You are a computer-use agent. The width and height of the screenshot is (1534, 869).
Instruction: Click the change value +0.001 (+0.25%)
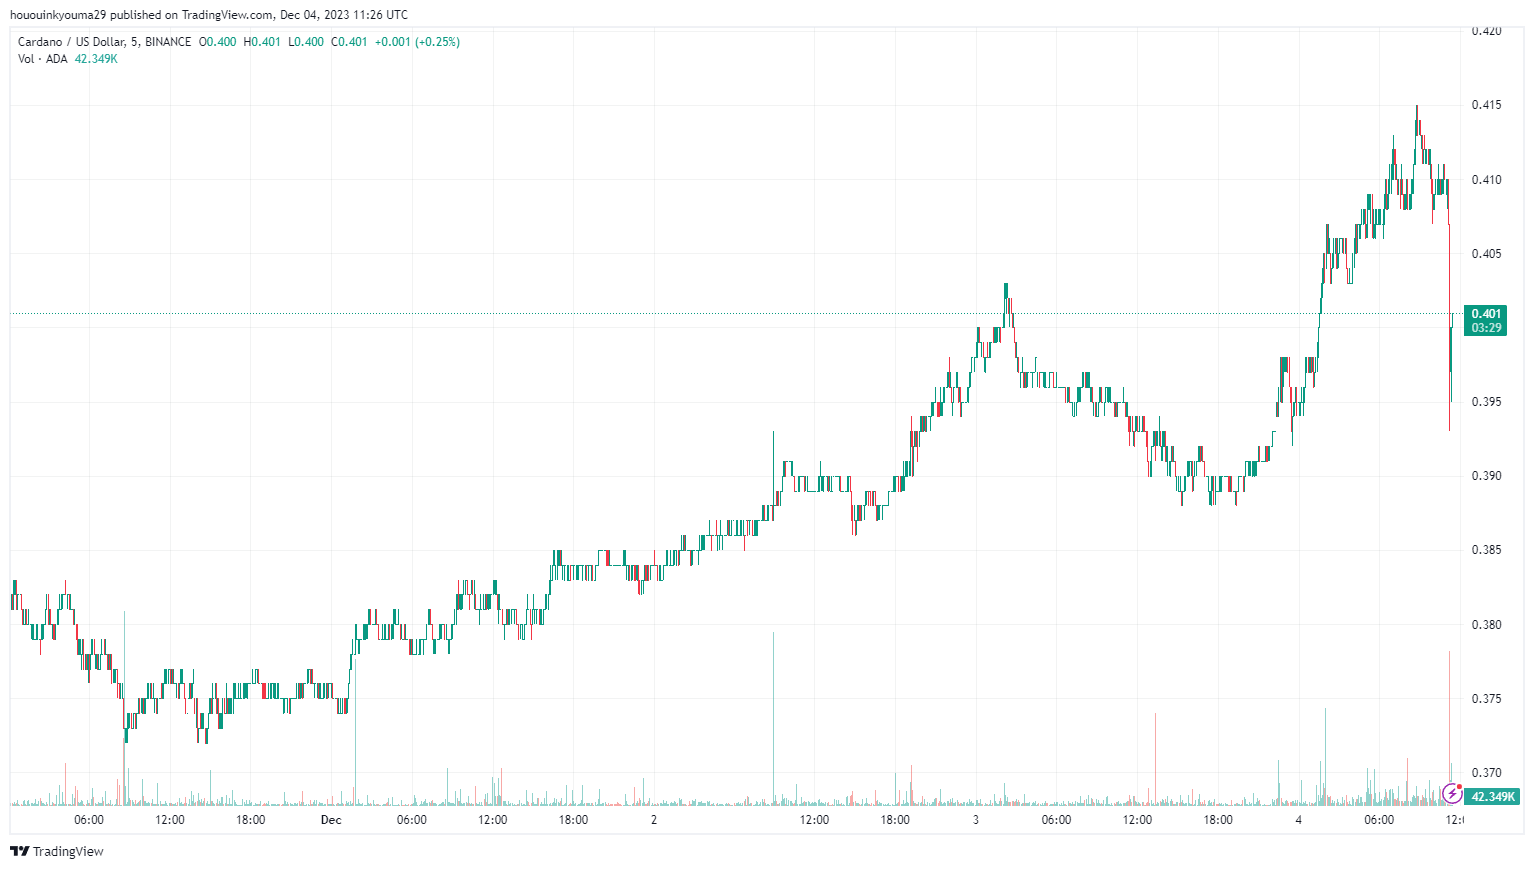418,42
